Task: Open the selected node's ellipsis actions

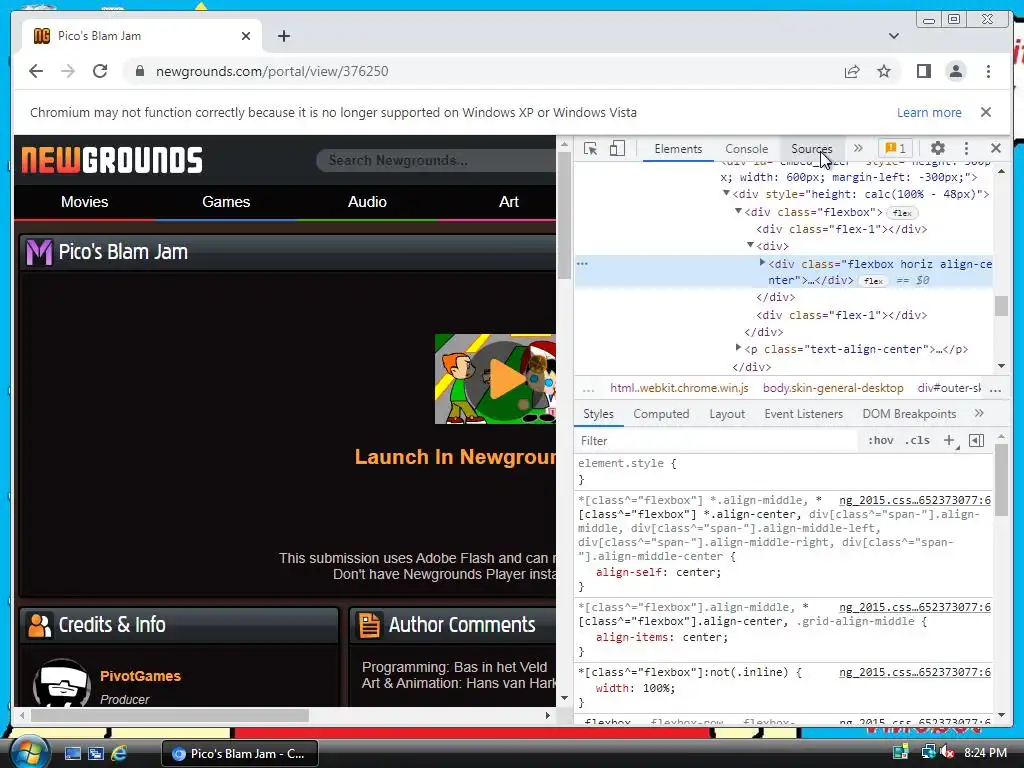Action: point(583,264)
